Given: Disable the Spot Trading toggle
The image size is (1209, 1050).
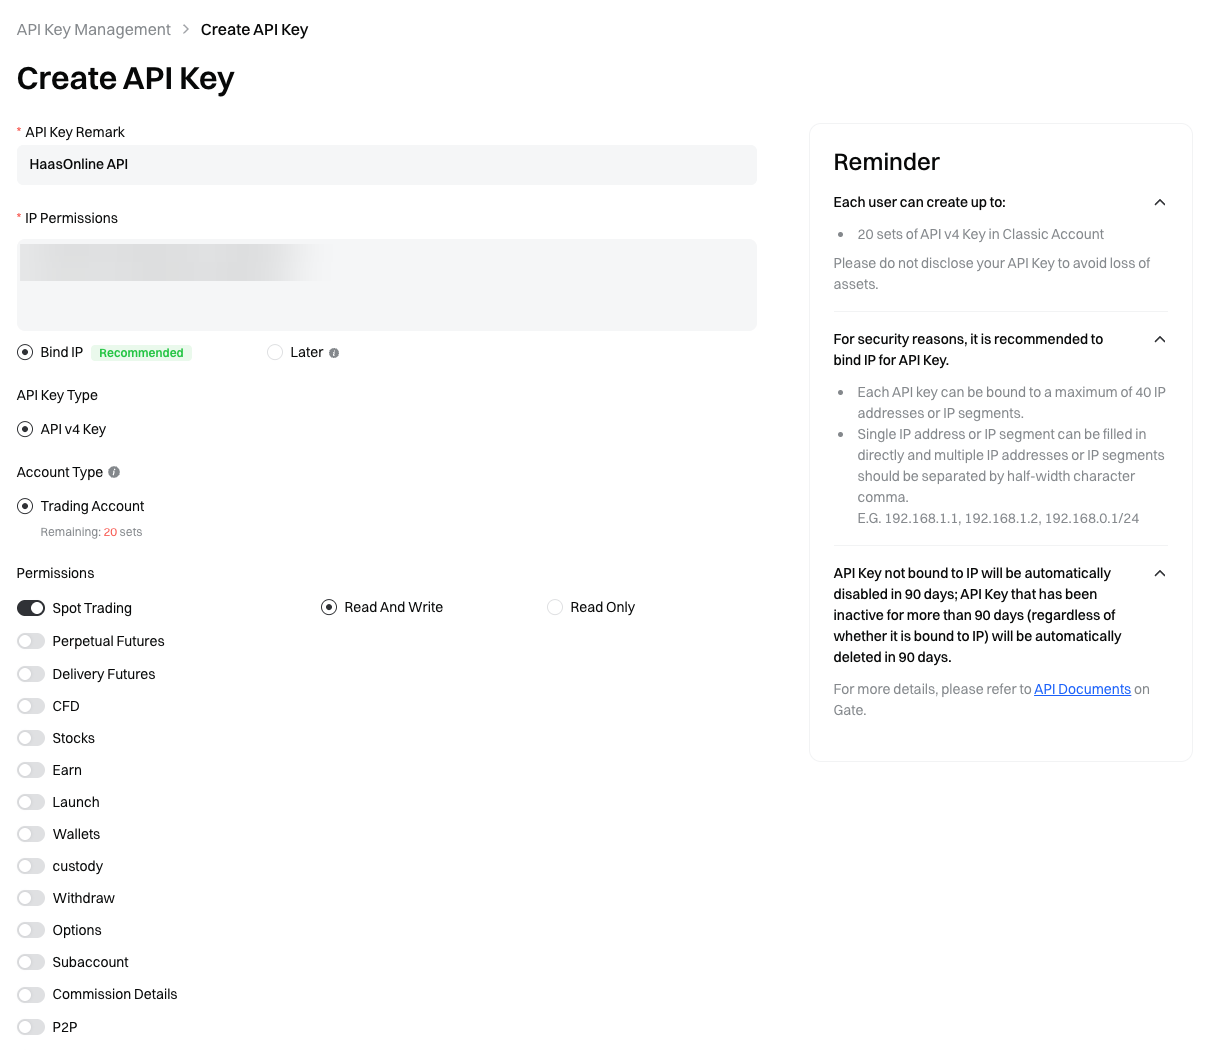Looking at the screenshot, I should tap(31, 608).
